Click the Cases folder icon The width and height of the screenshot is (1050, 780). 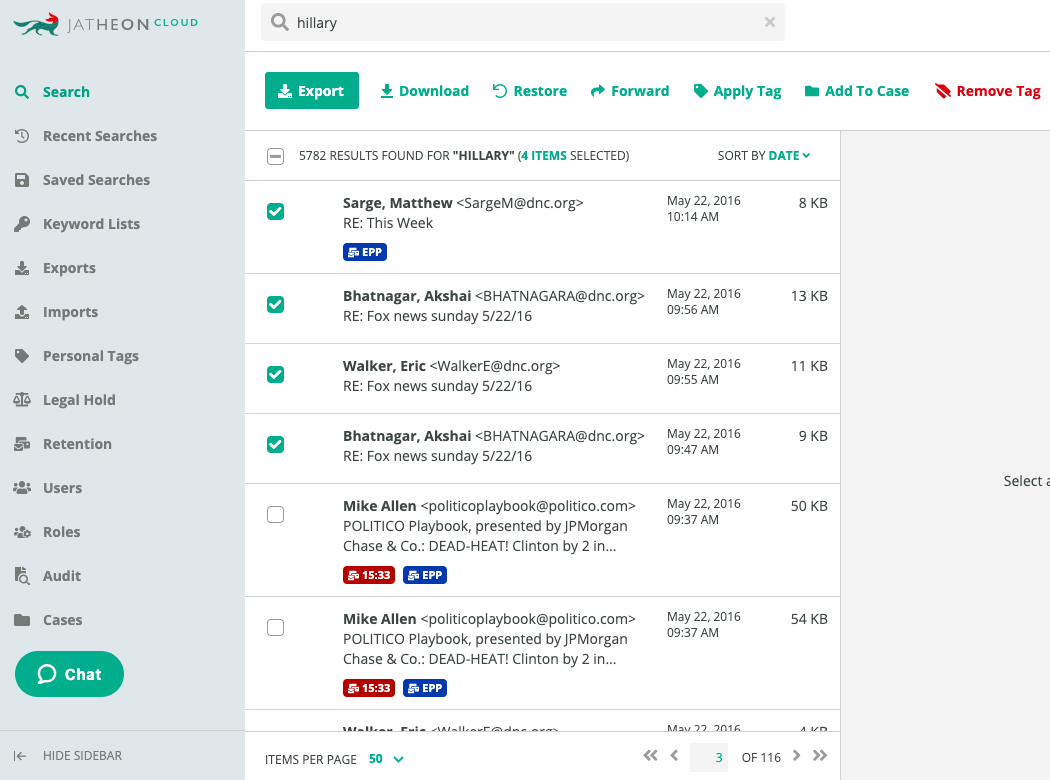[22, 620]
